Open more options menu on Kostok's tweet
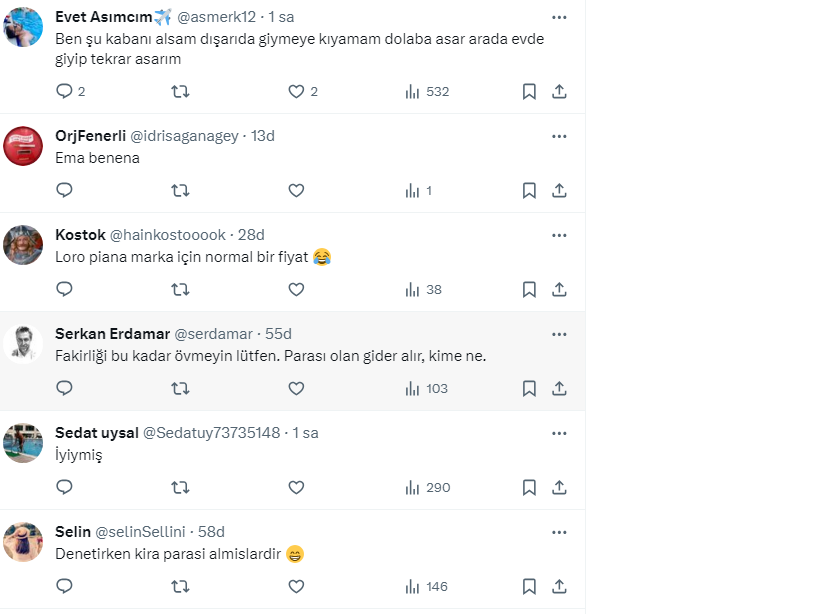Viewport: 837px width, 614px height. coord(560,235)
